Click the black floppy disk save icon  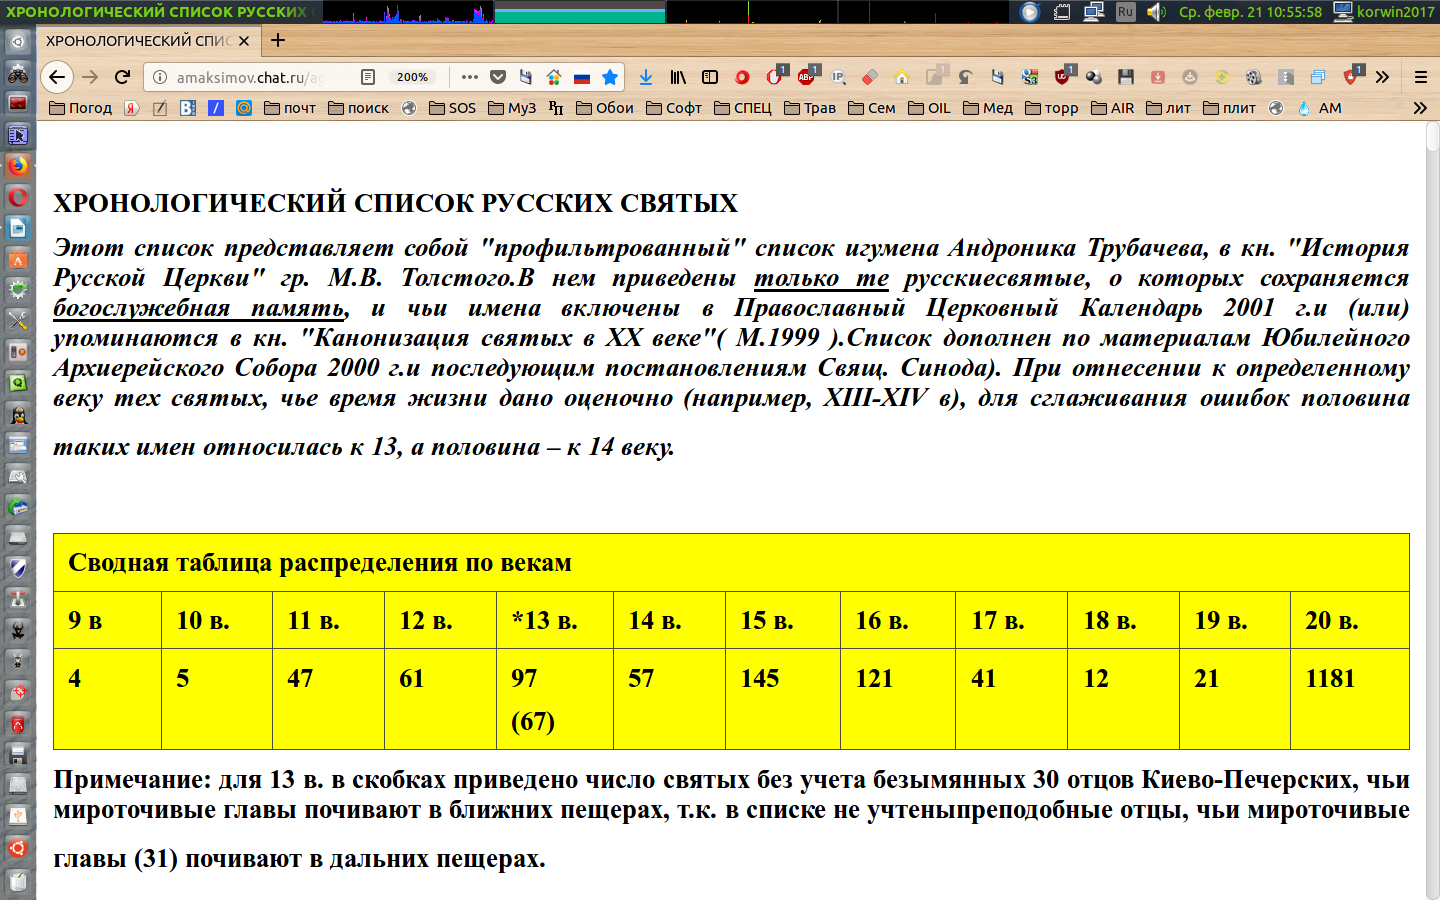pyautogui.click(x=1126, y=77)
